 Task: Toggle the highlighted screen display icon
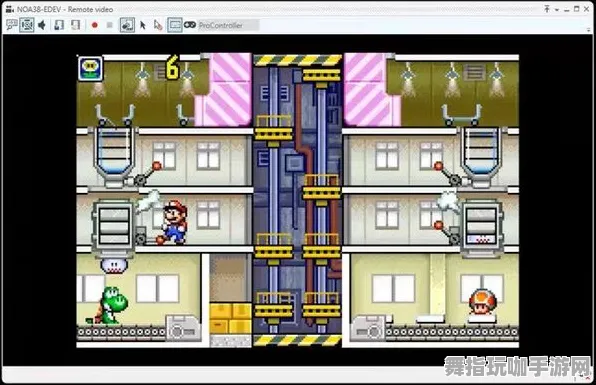tap(174, 25)
